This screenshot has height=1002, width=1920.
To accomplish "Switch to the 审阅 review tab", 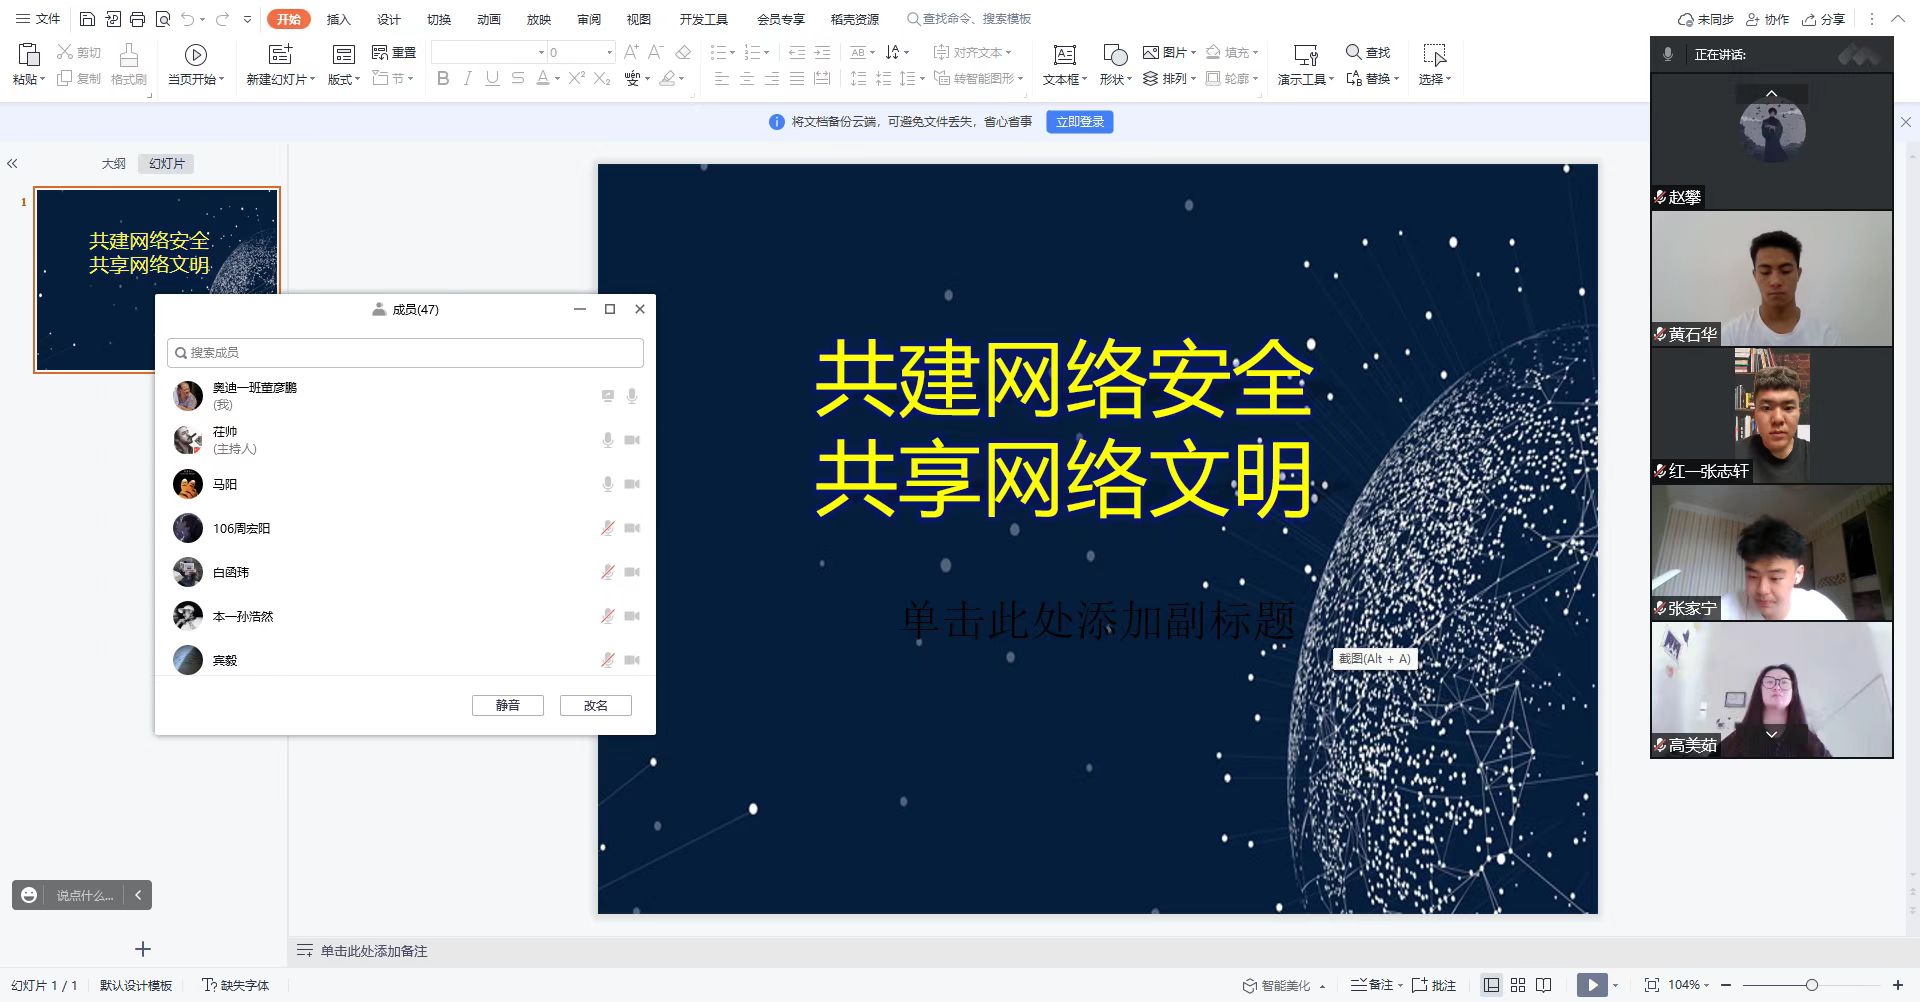I will (x=589, y=19).
